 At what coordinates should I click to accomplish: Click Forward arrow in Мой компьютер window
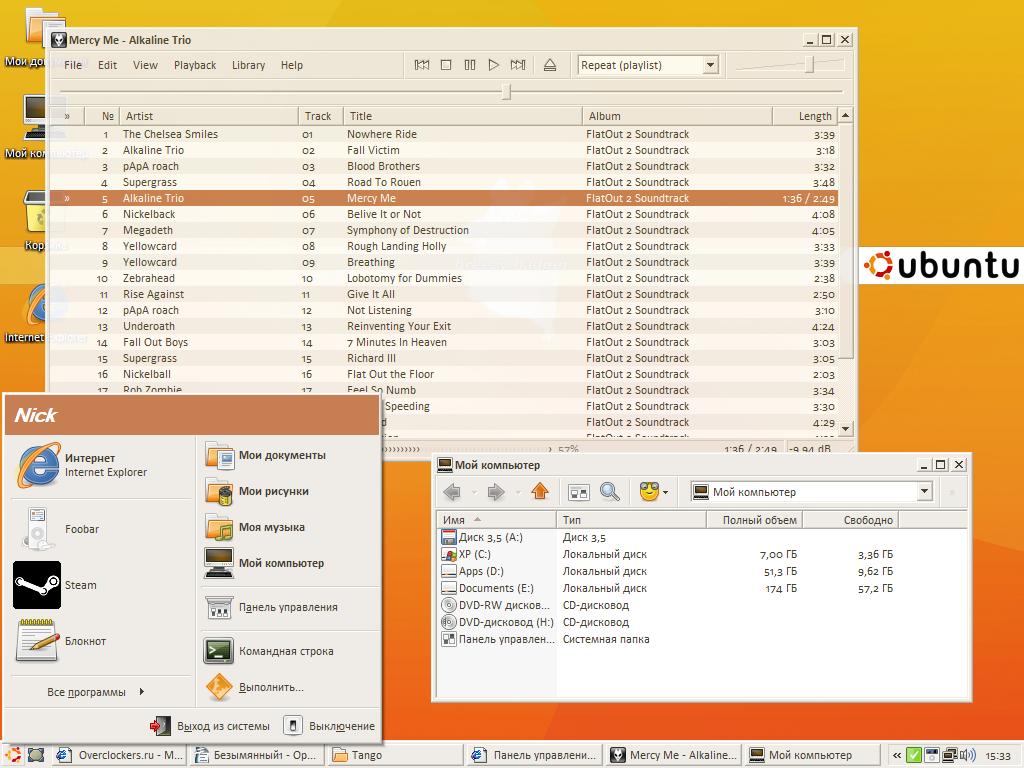496,492
